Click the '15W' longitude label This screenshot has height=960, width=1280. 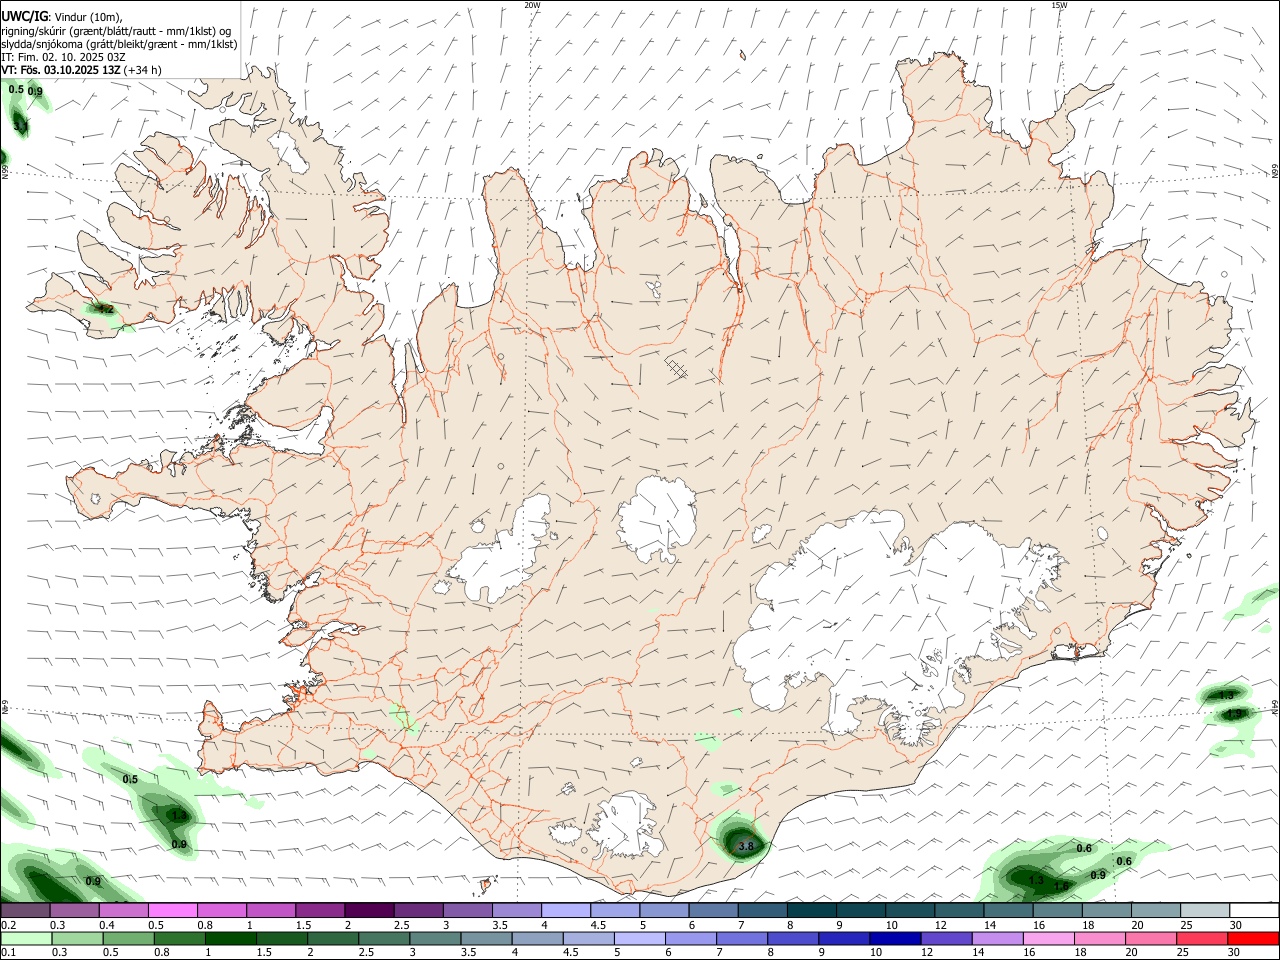tap(1059, 5)
